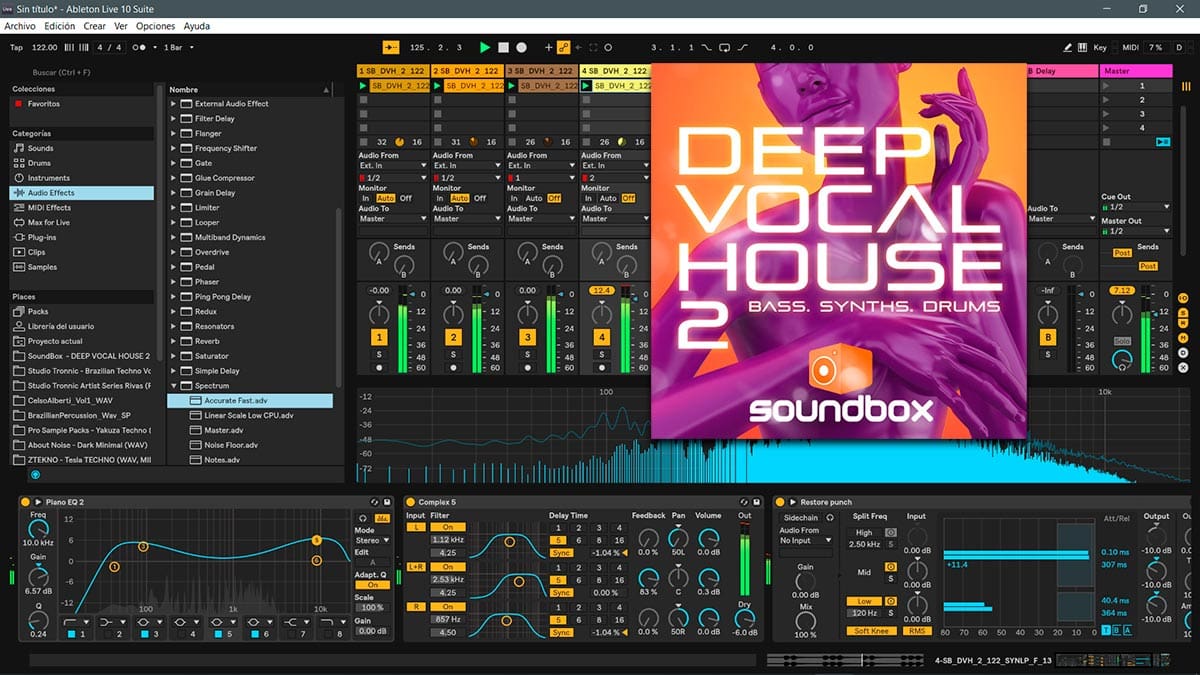Enable EQ filter band 3 checkbox
1200x675 pixels.
(x=143, y=634)
